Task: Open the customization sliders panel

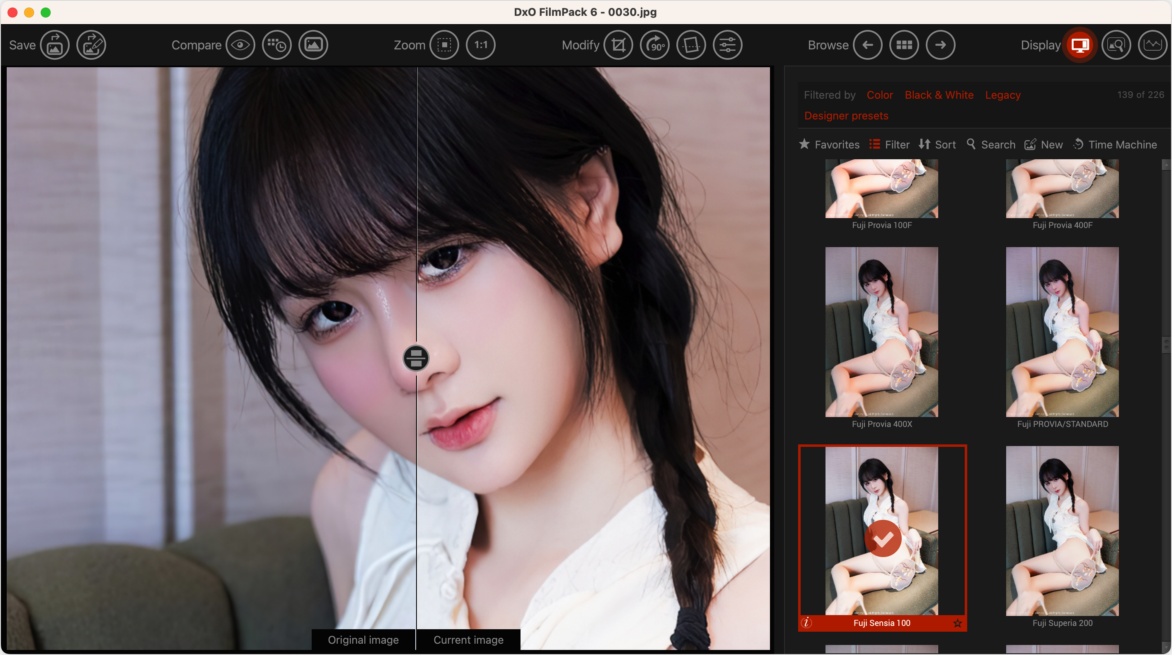Action: [x=727, y=45]
